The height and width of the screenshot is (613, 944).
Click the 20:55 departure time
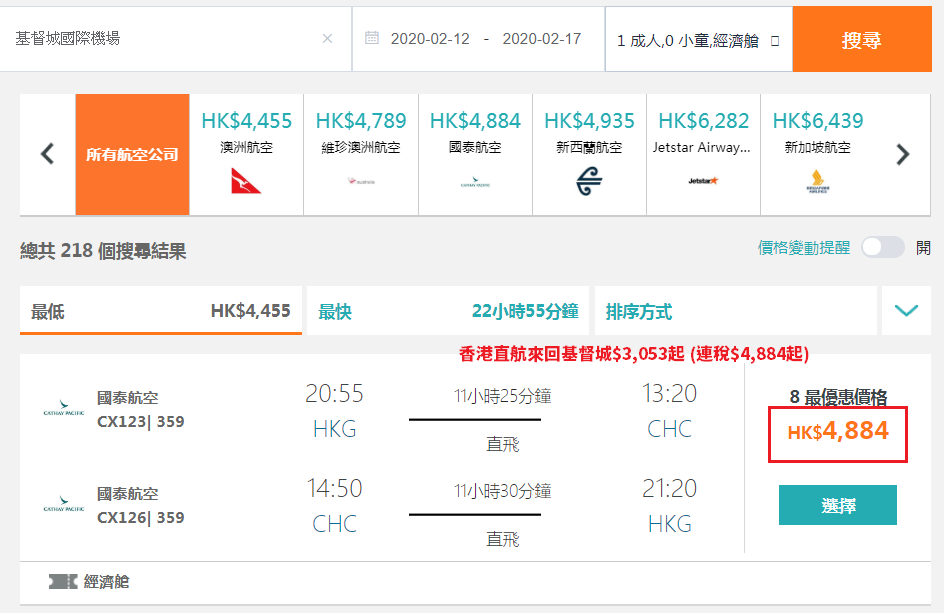pos(334,394)
